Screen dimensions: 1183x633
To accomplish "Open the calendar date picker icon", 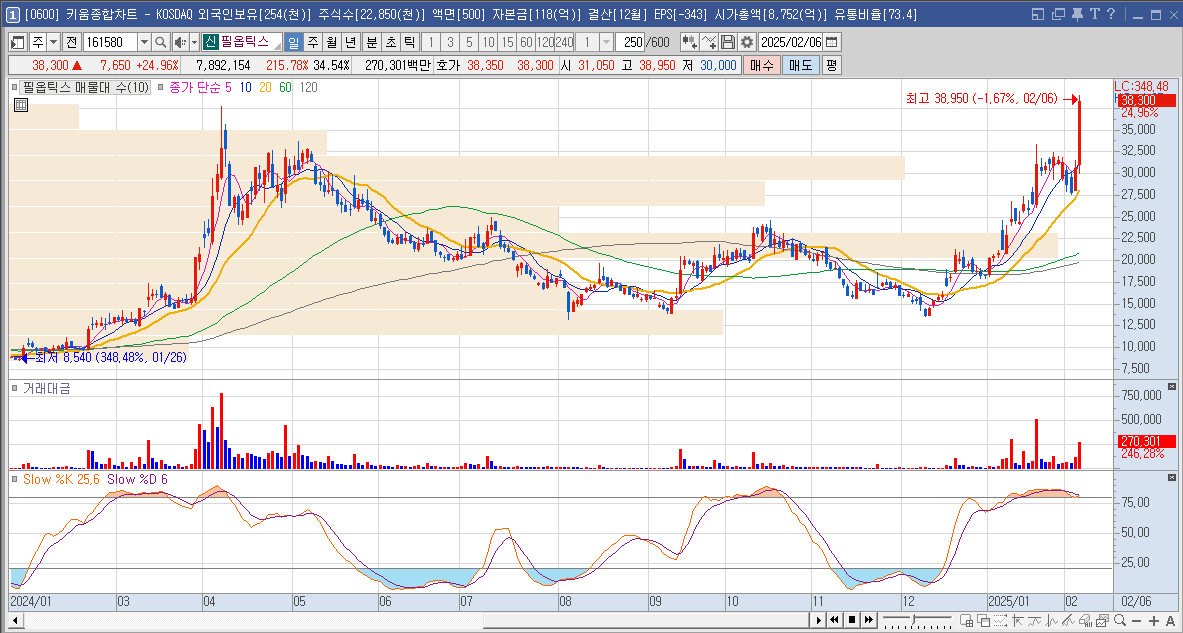I will (832, 41).
